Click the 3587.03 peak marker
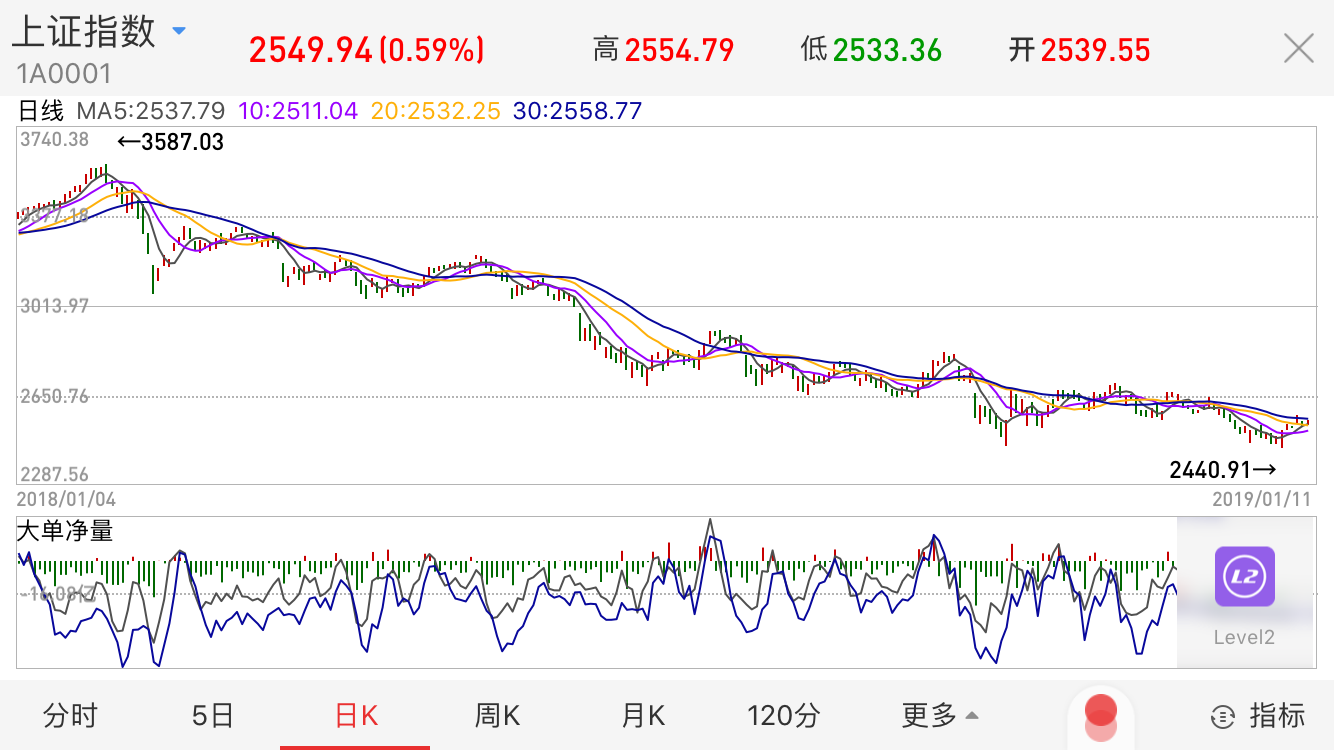The height and width of the screenshot is (750, 1334). click(170, 142)
